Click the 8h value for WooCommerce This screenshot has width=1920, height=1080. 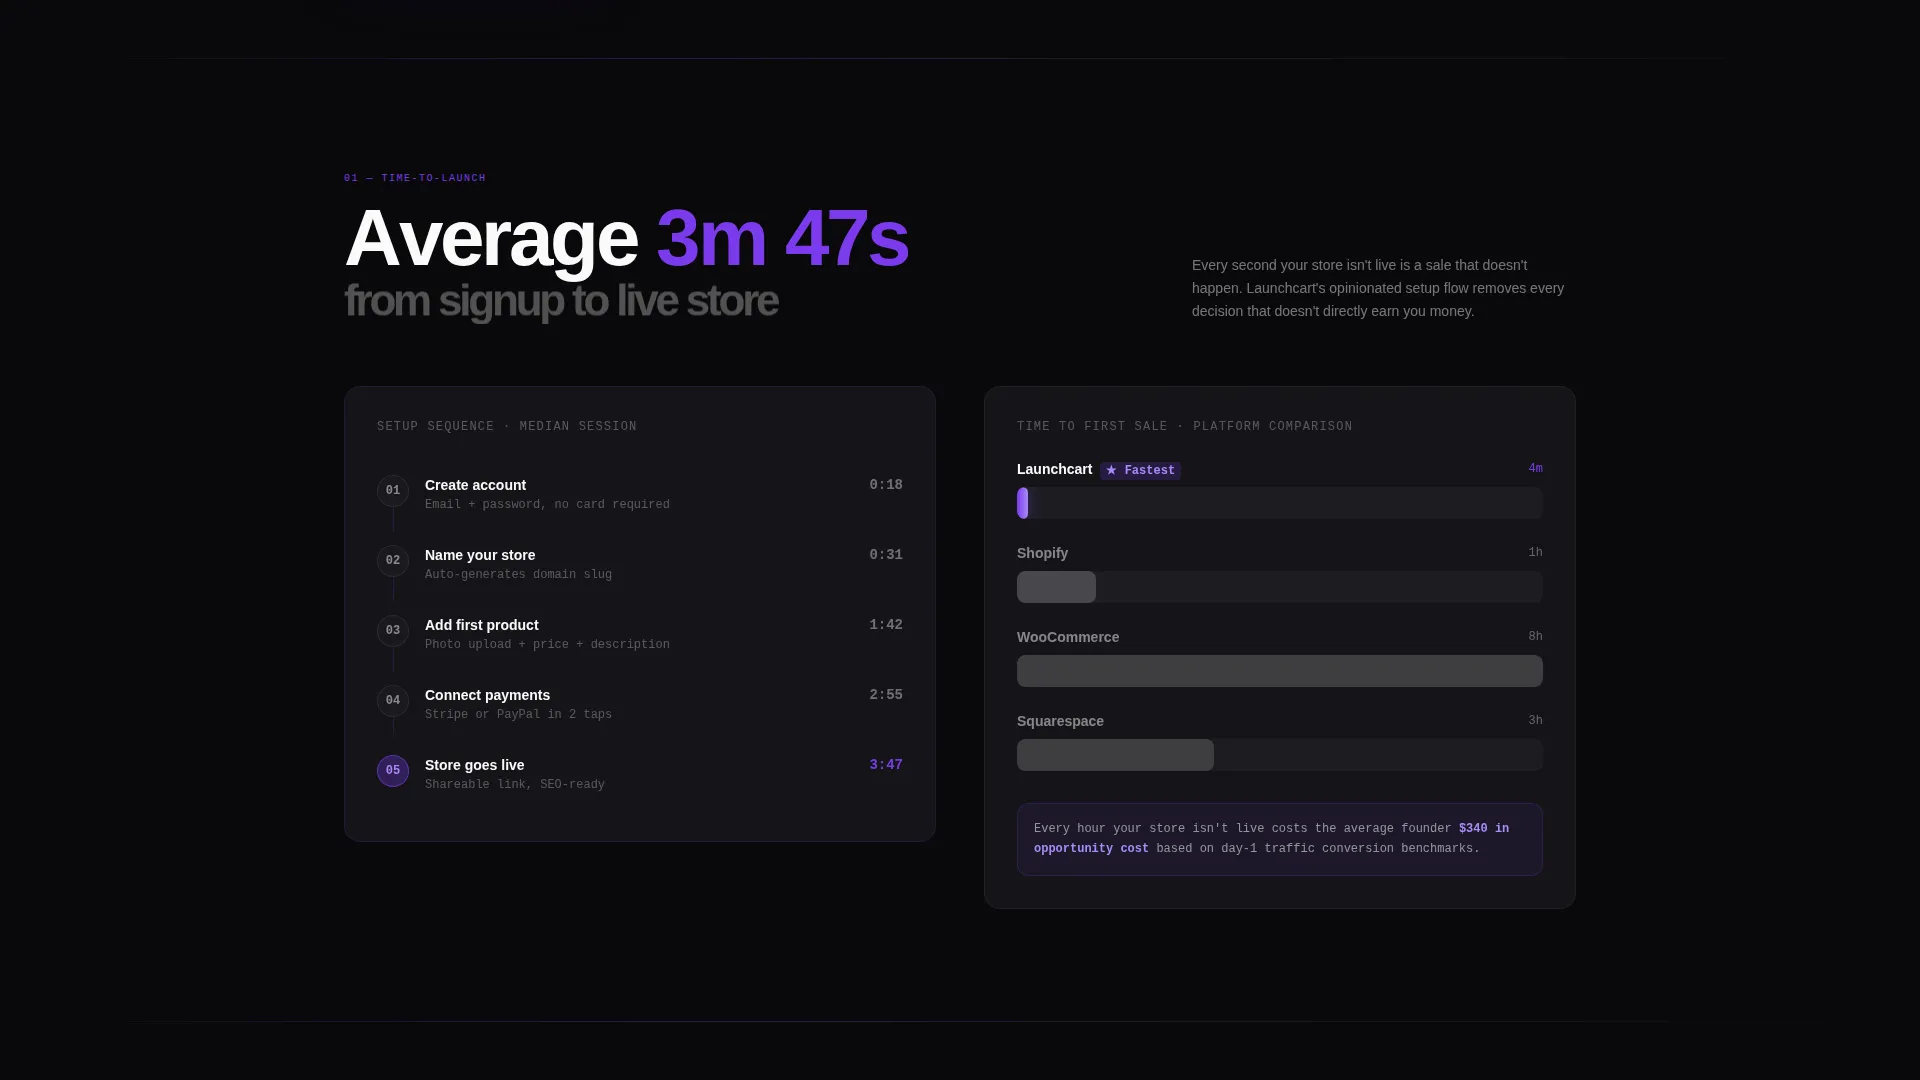(1535, 637)
